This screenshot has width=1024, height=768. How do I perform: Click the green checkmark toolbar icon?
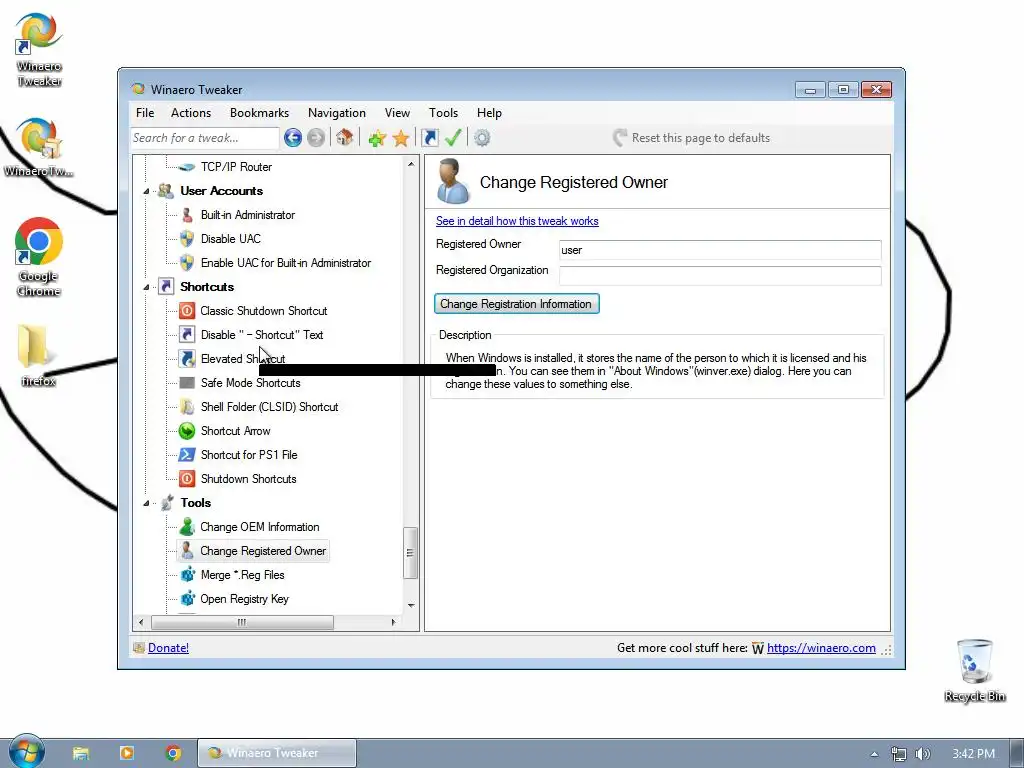click(x=453, y=138)
